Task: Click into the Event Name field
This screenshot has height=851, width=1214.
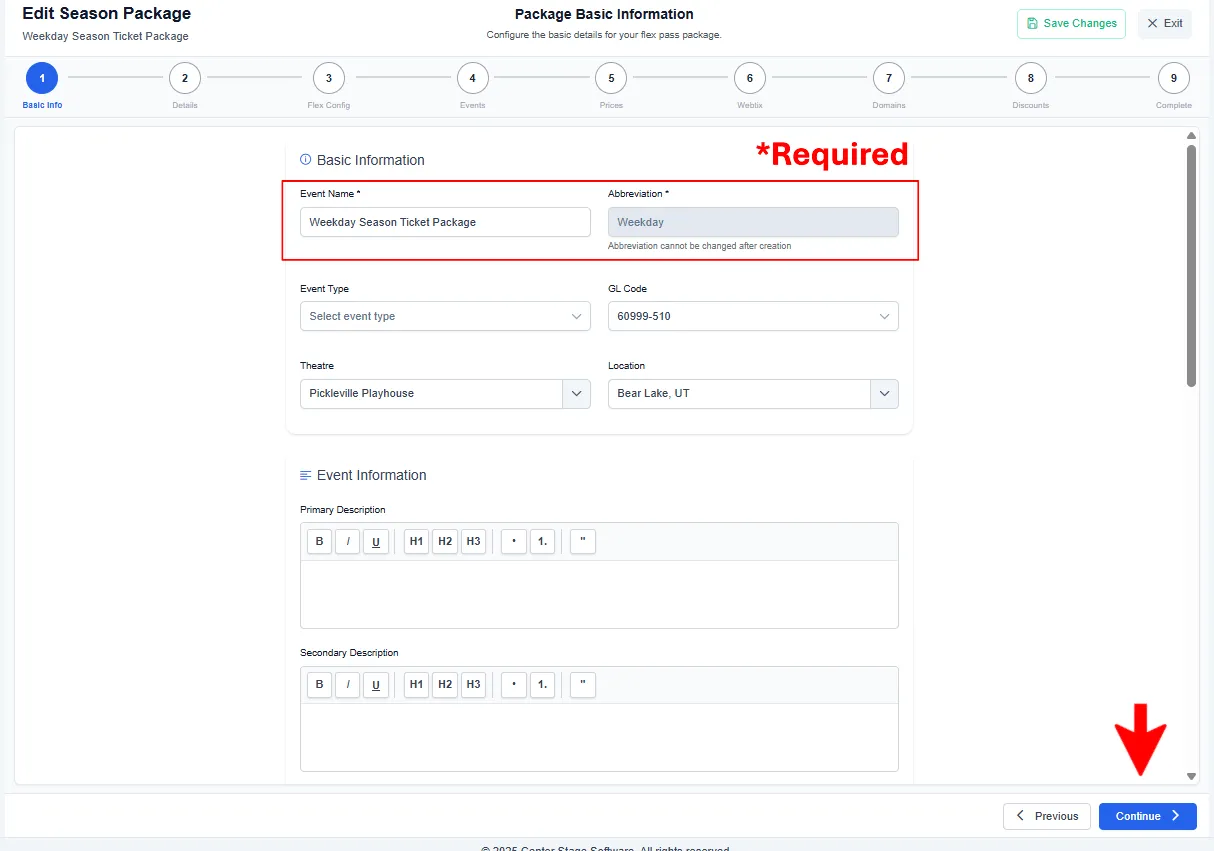Action: pyautogui.click(x=445, y=222)
